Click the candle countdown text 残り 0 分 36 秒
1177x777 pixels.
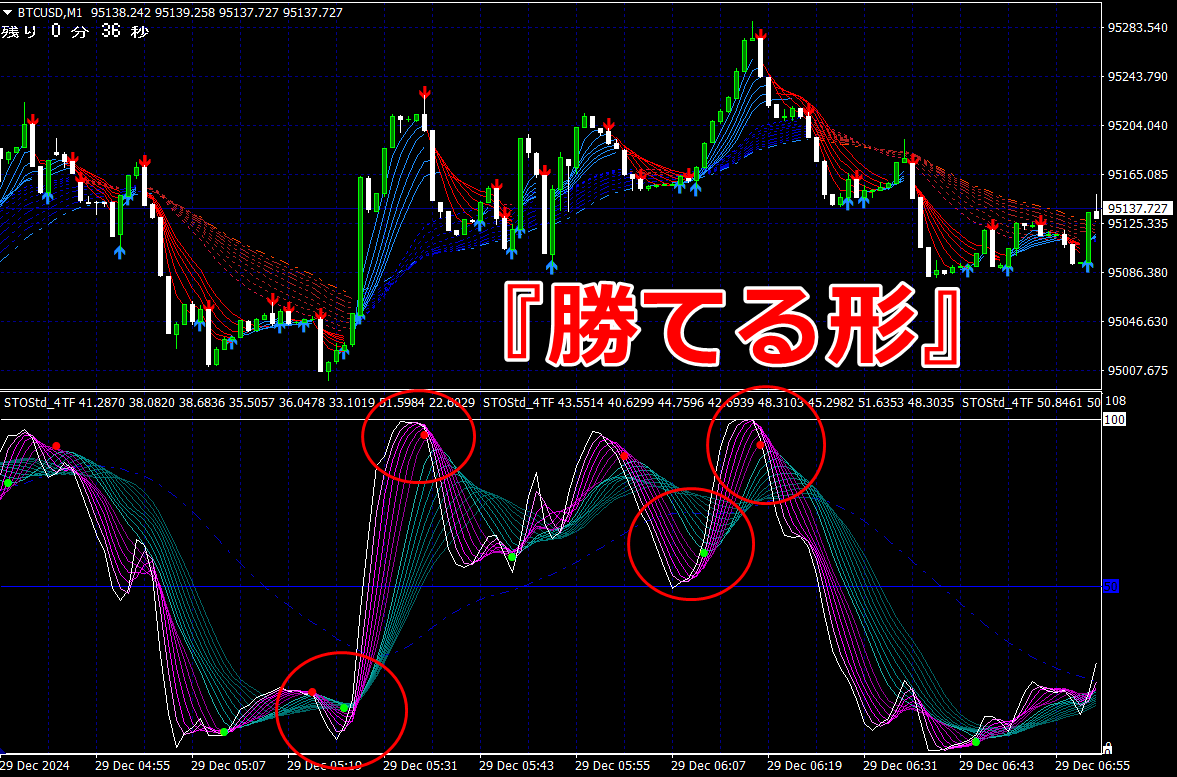pyautogui.click(x=75, y=32)
